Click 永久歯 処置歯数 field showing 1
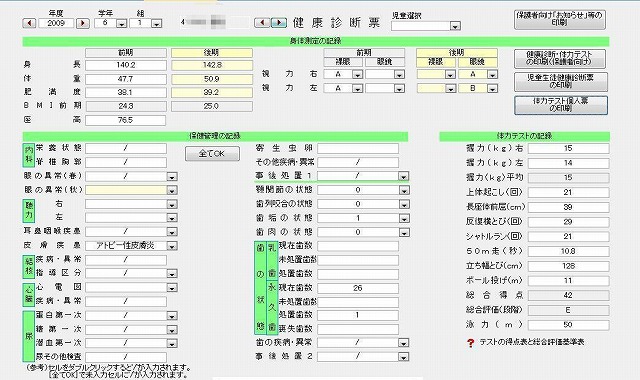The width and height of the screenshot is (640, 380). [x=358, y=316]
